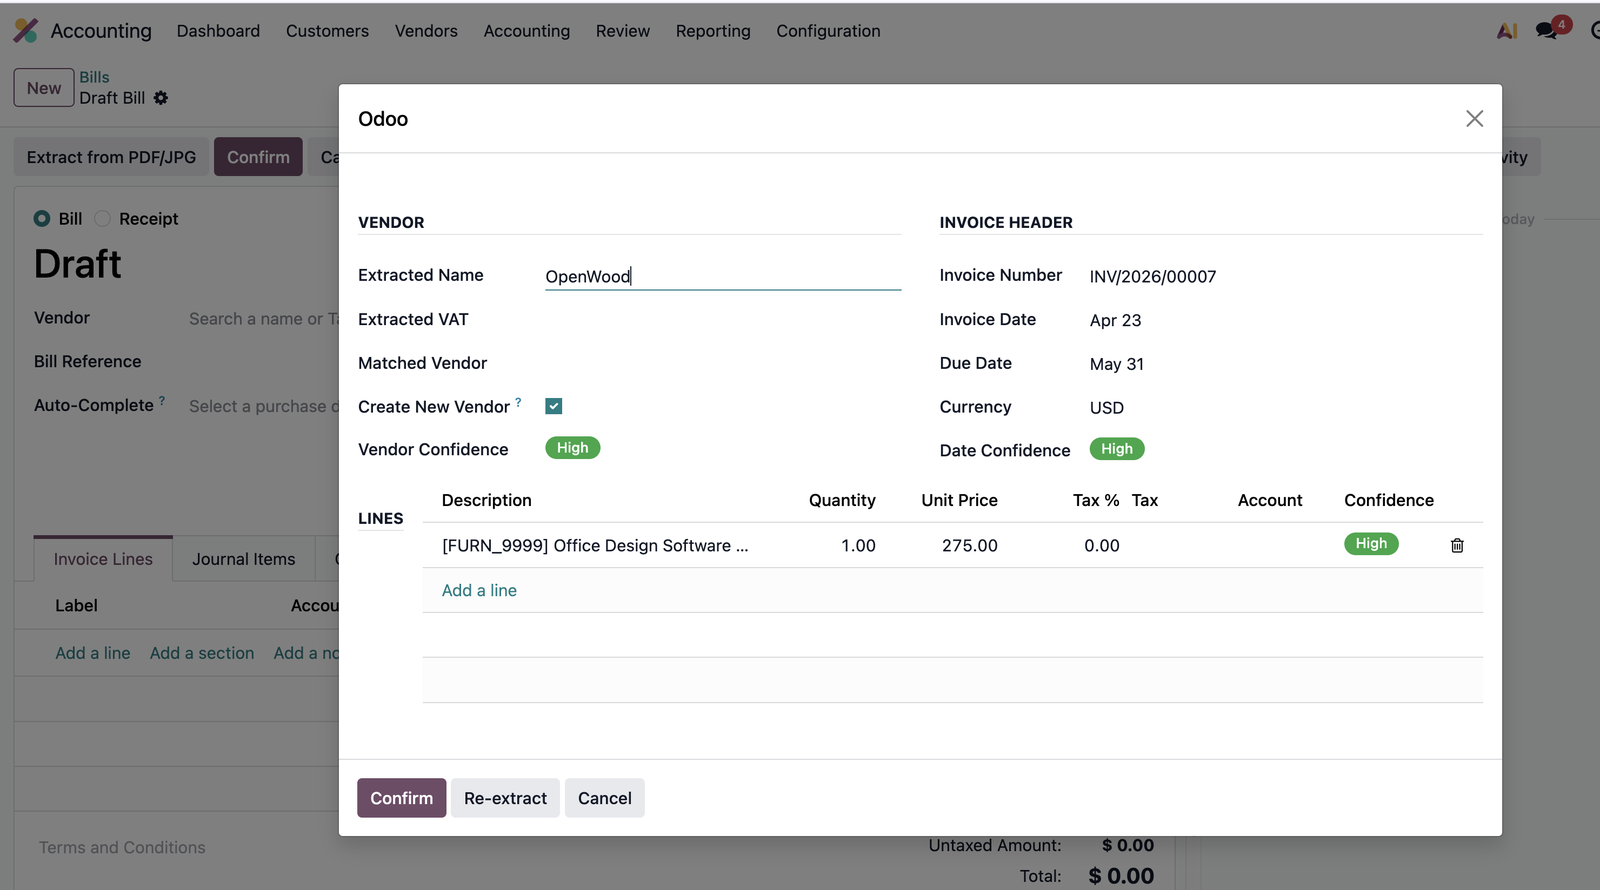Cancel the extraction dialog
The height and width of the screenshot is (890, 1600).
(x=605, y=798)
